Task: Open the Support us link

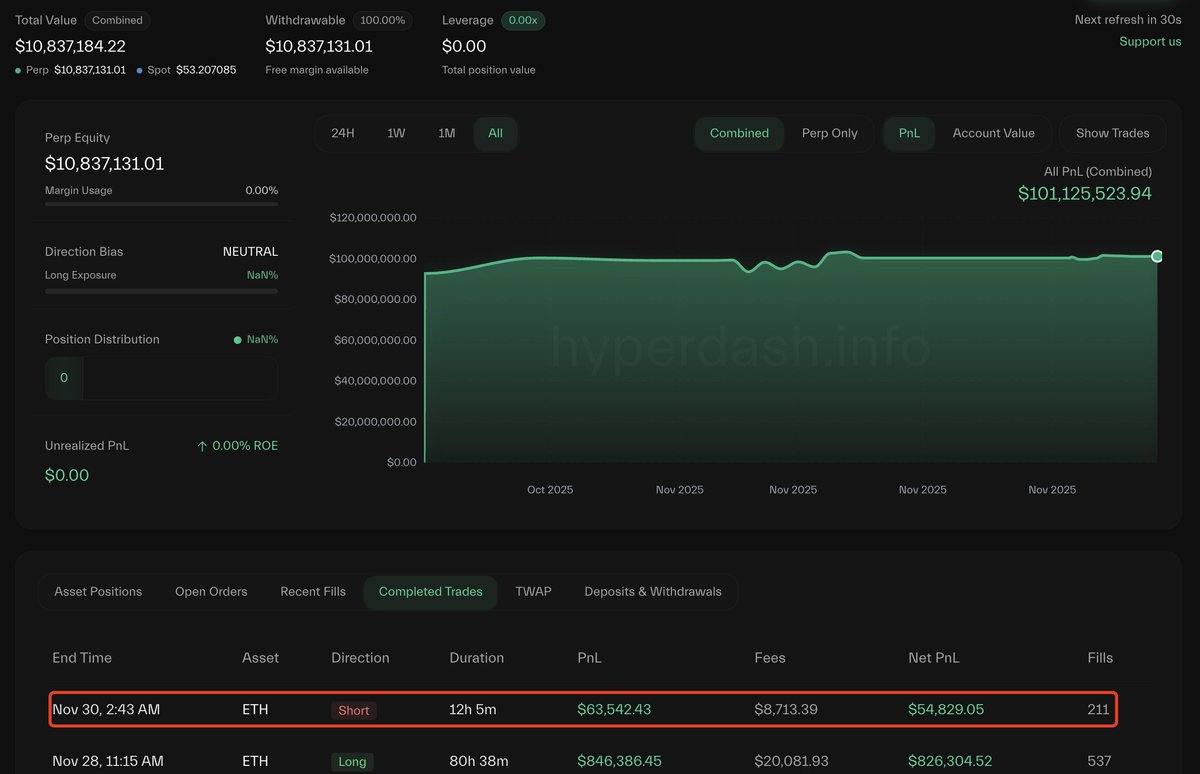Action: [1150, 41]
